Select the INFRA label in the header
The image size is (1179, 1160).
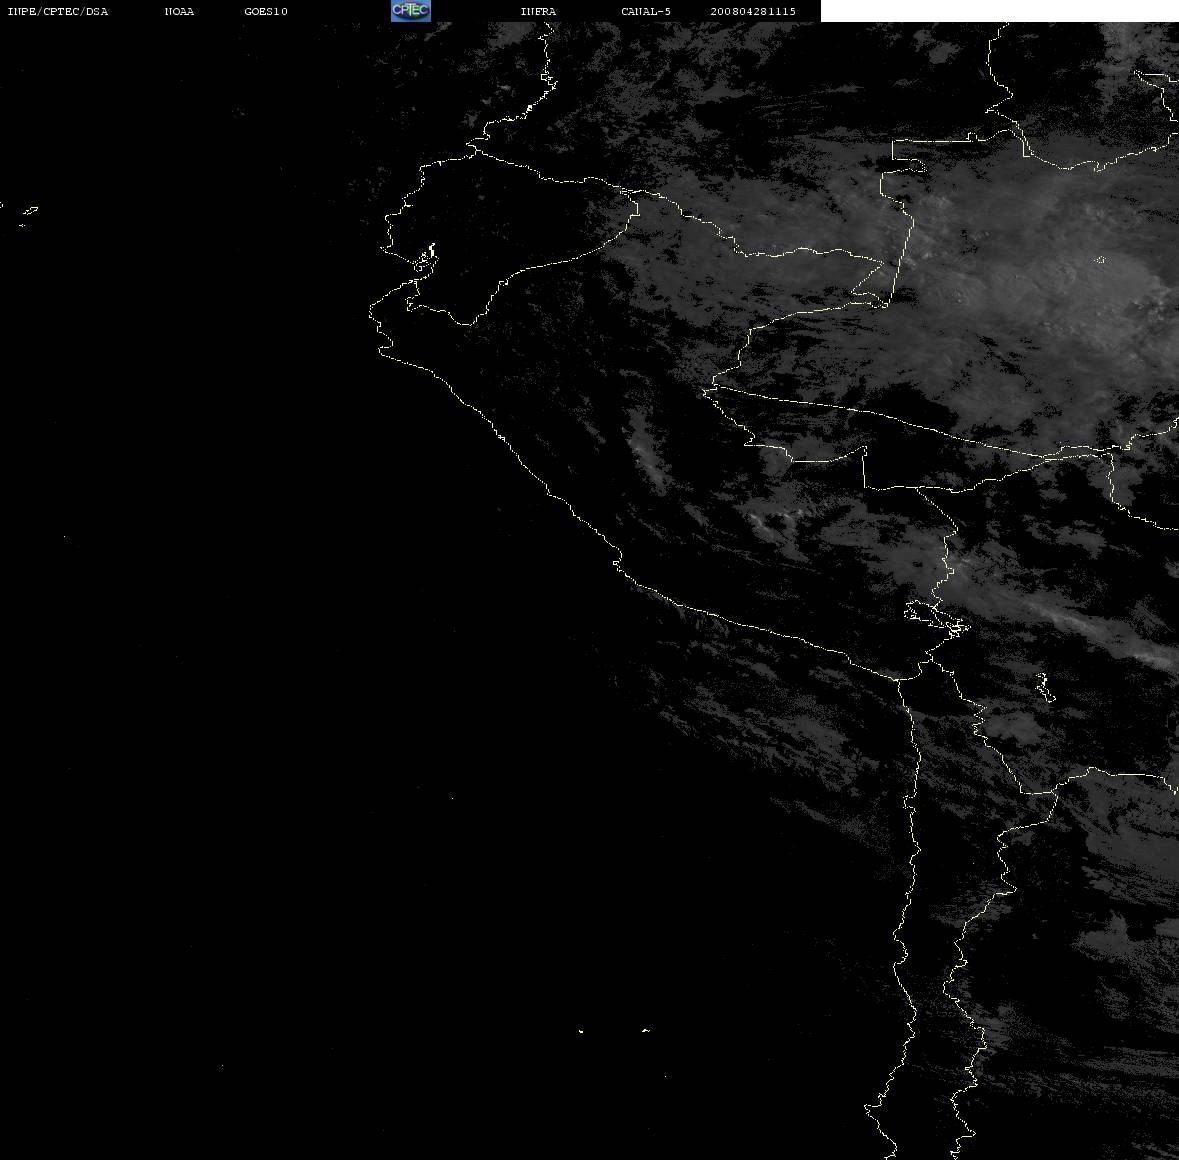(x=538, y=11)
